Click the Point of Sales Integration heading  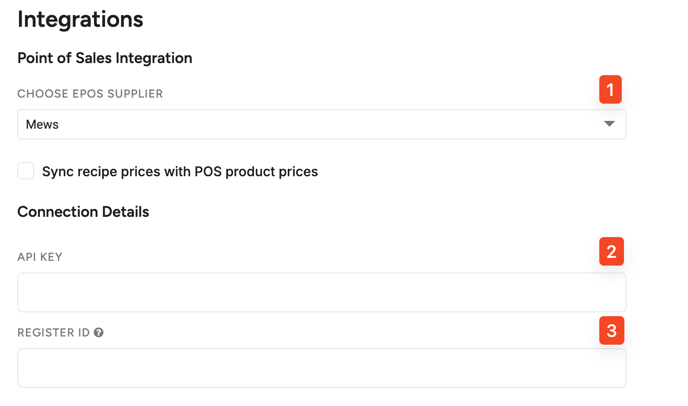(x=105, y=58)
